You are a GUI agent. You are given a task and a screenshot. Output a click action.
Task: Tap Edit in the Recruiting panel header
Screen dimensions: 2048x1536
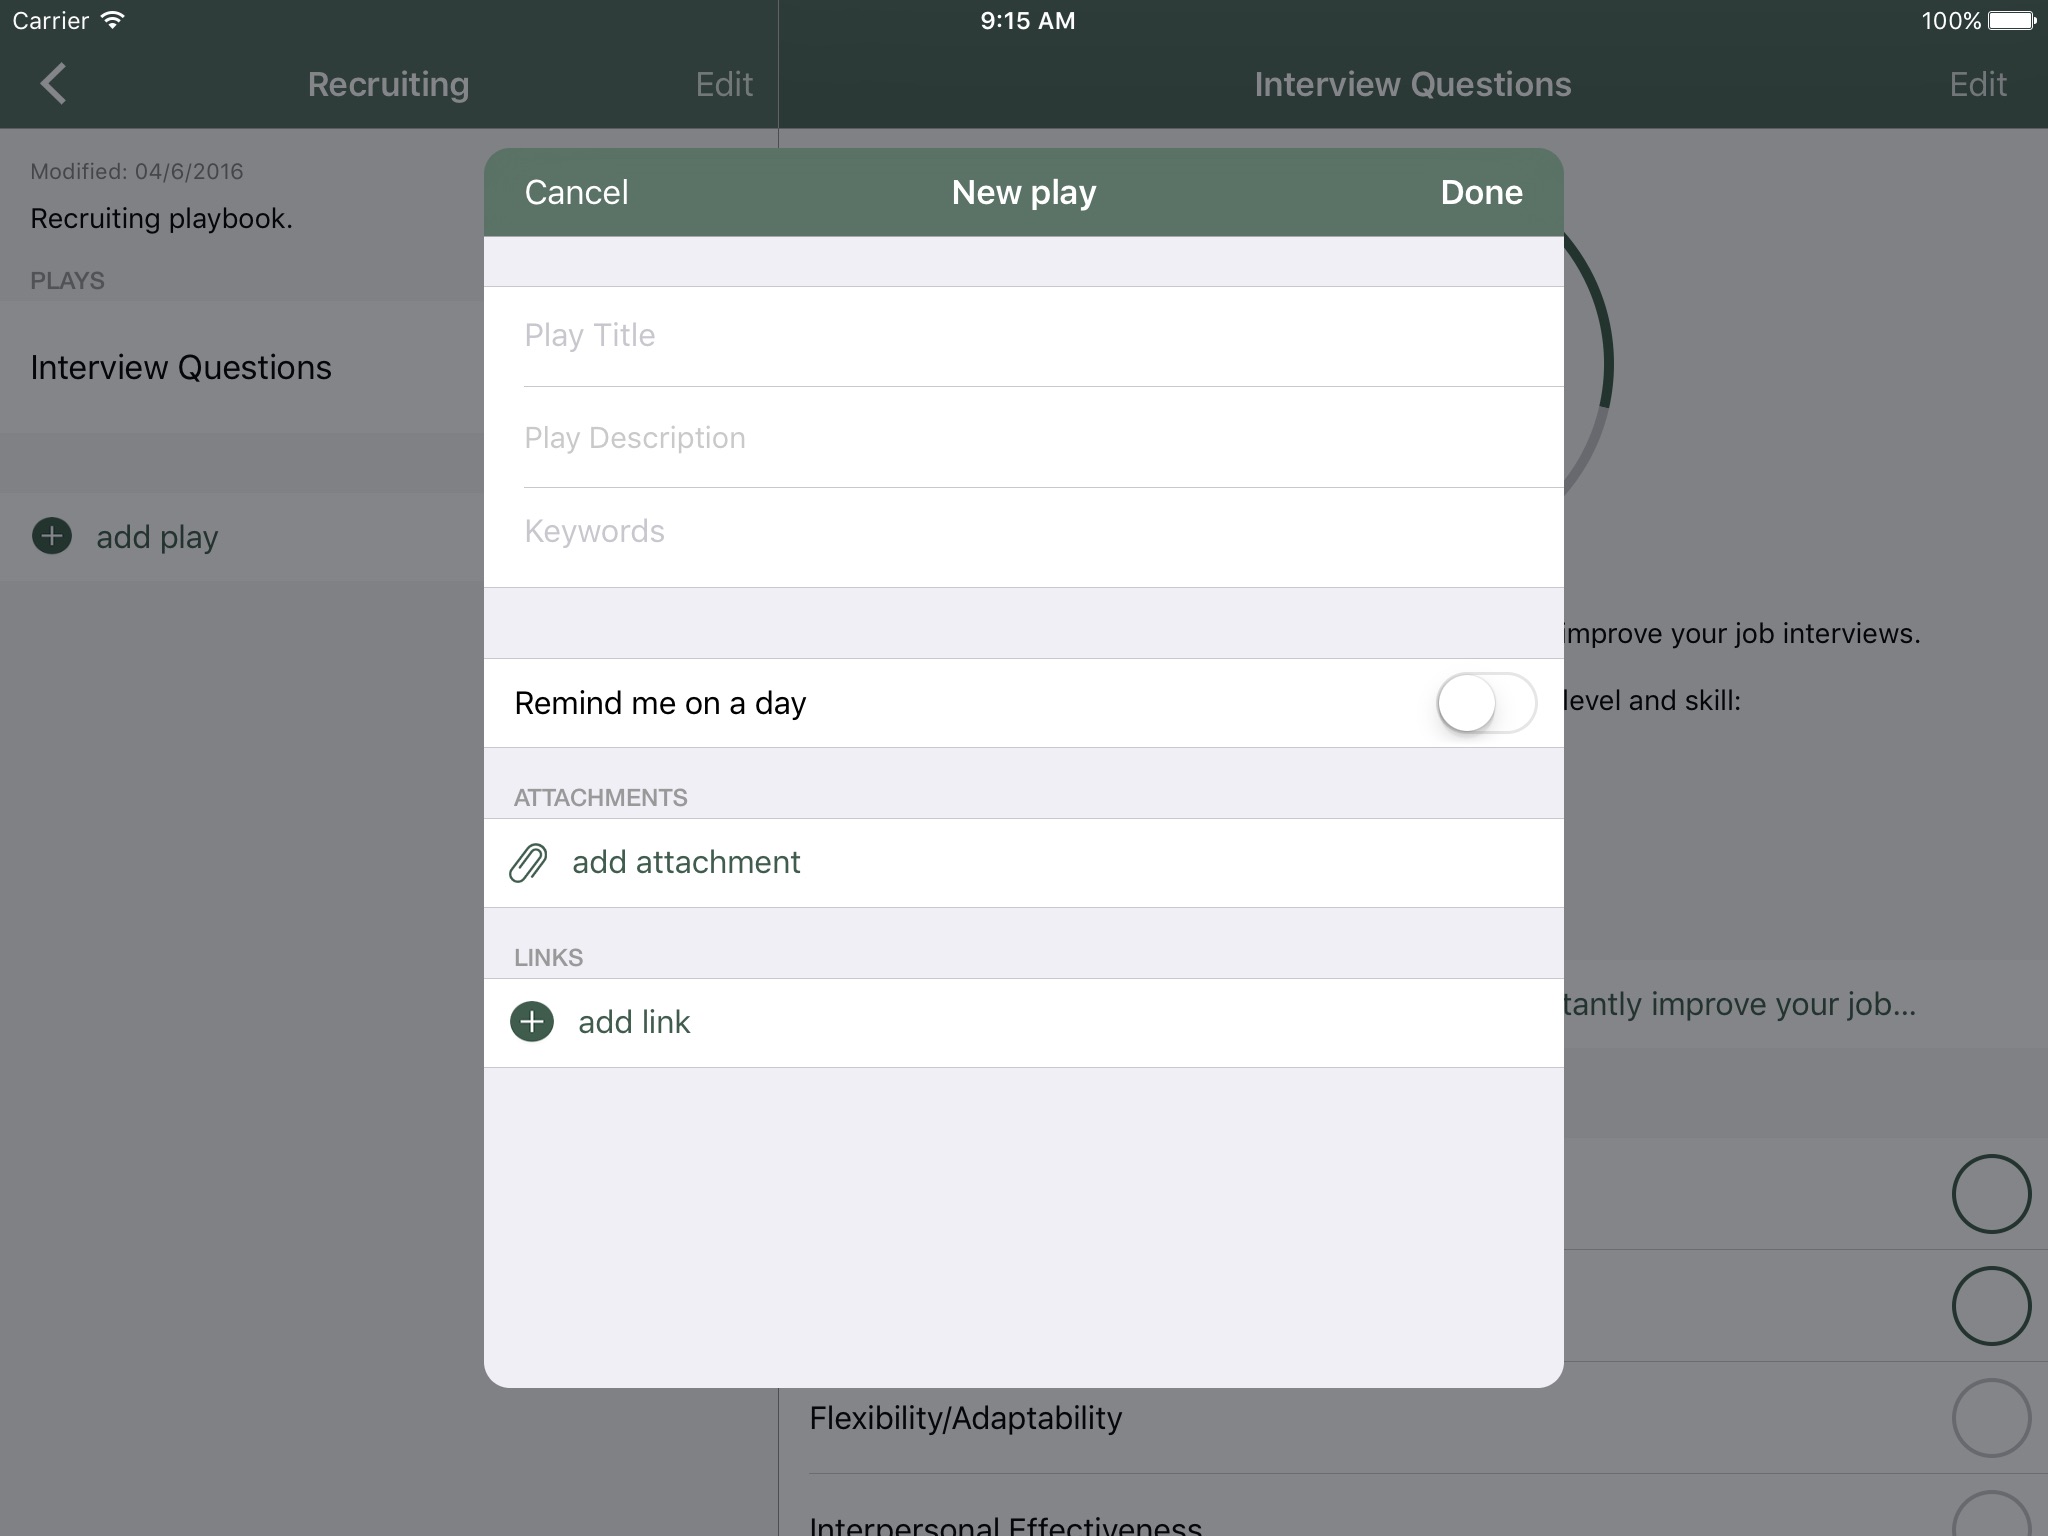(724, 84)
